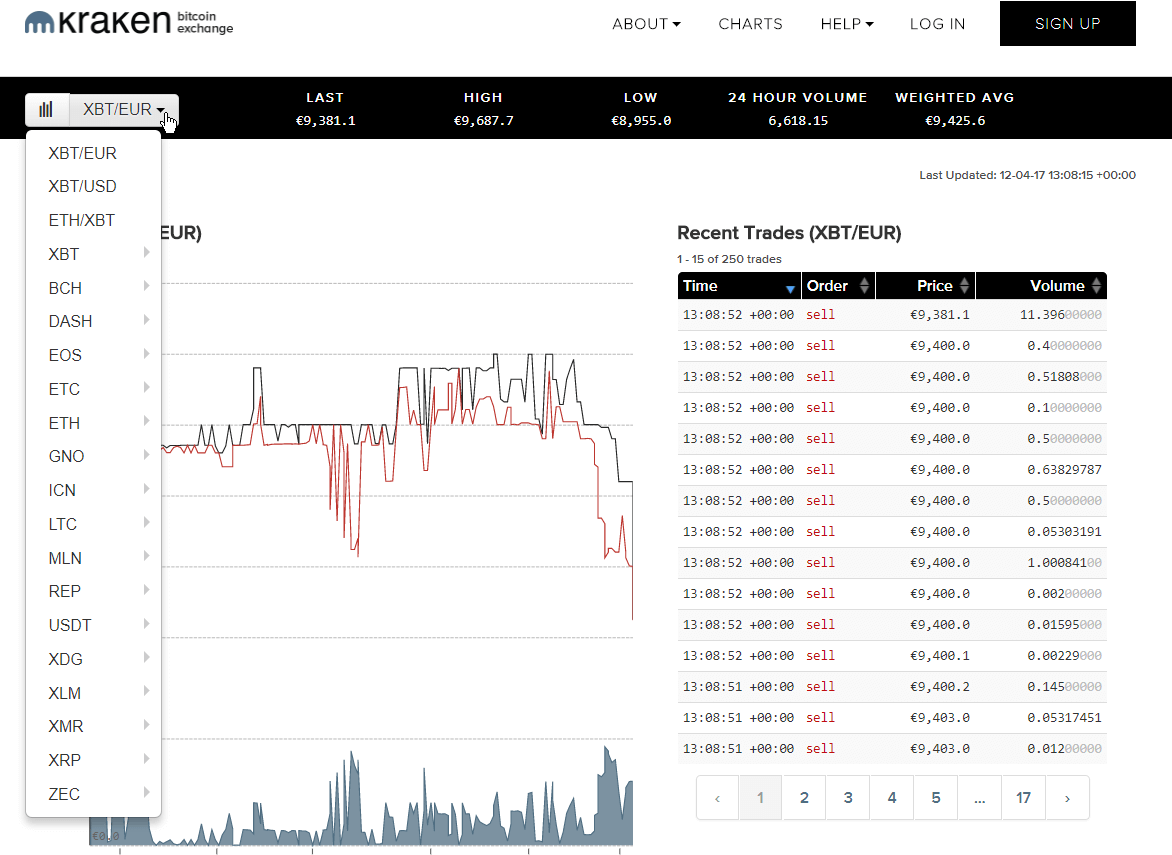This screenshot has height=855, width=1172.
Task: Jump to last trades page 17
Action: (1024, 798)
